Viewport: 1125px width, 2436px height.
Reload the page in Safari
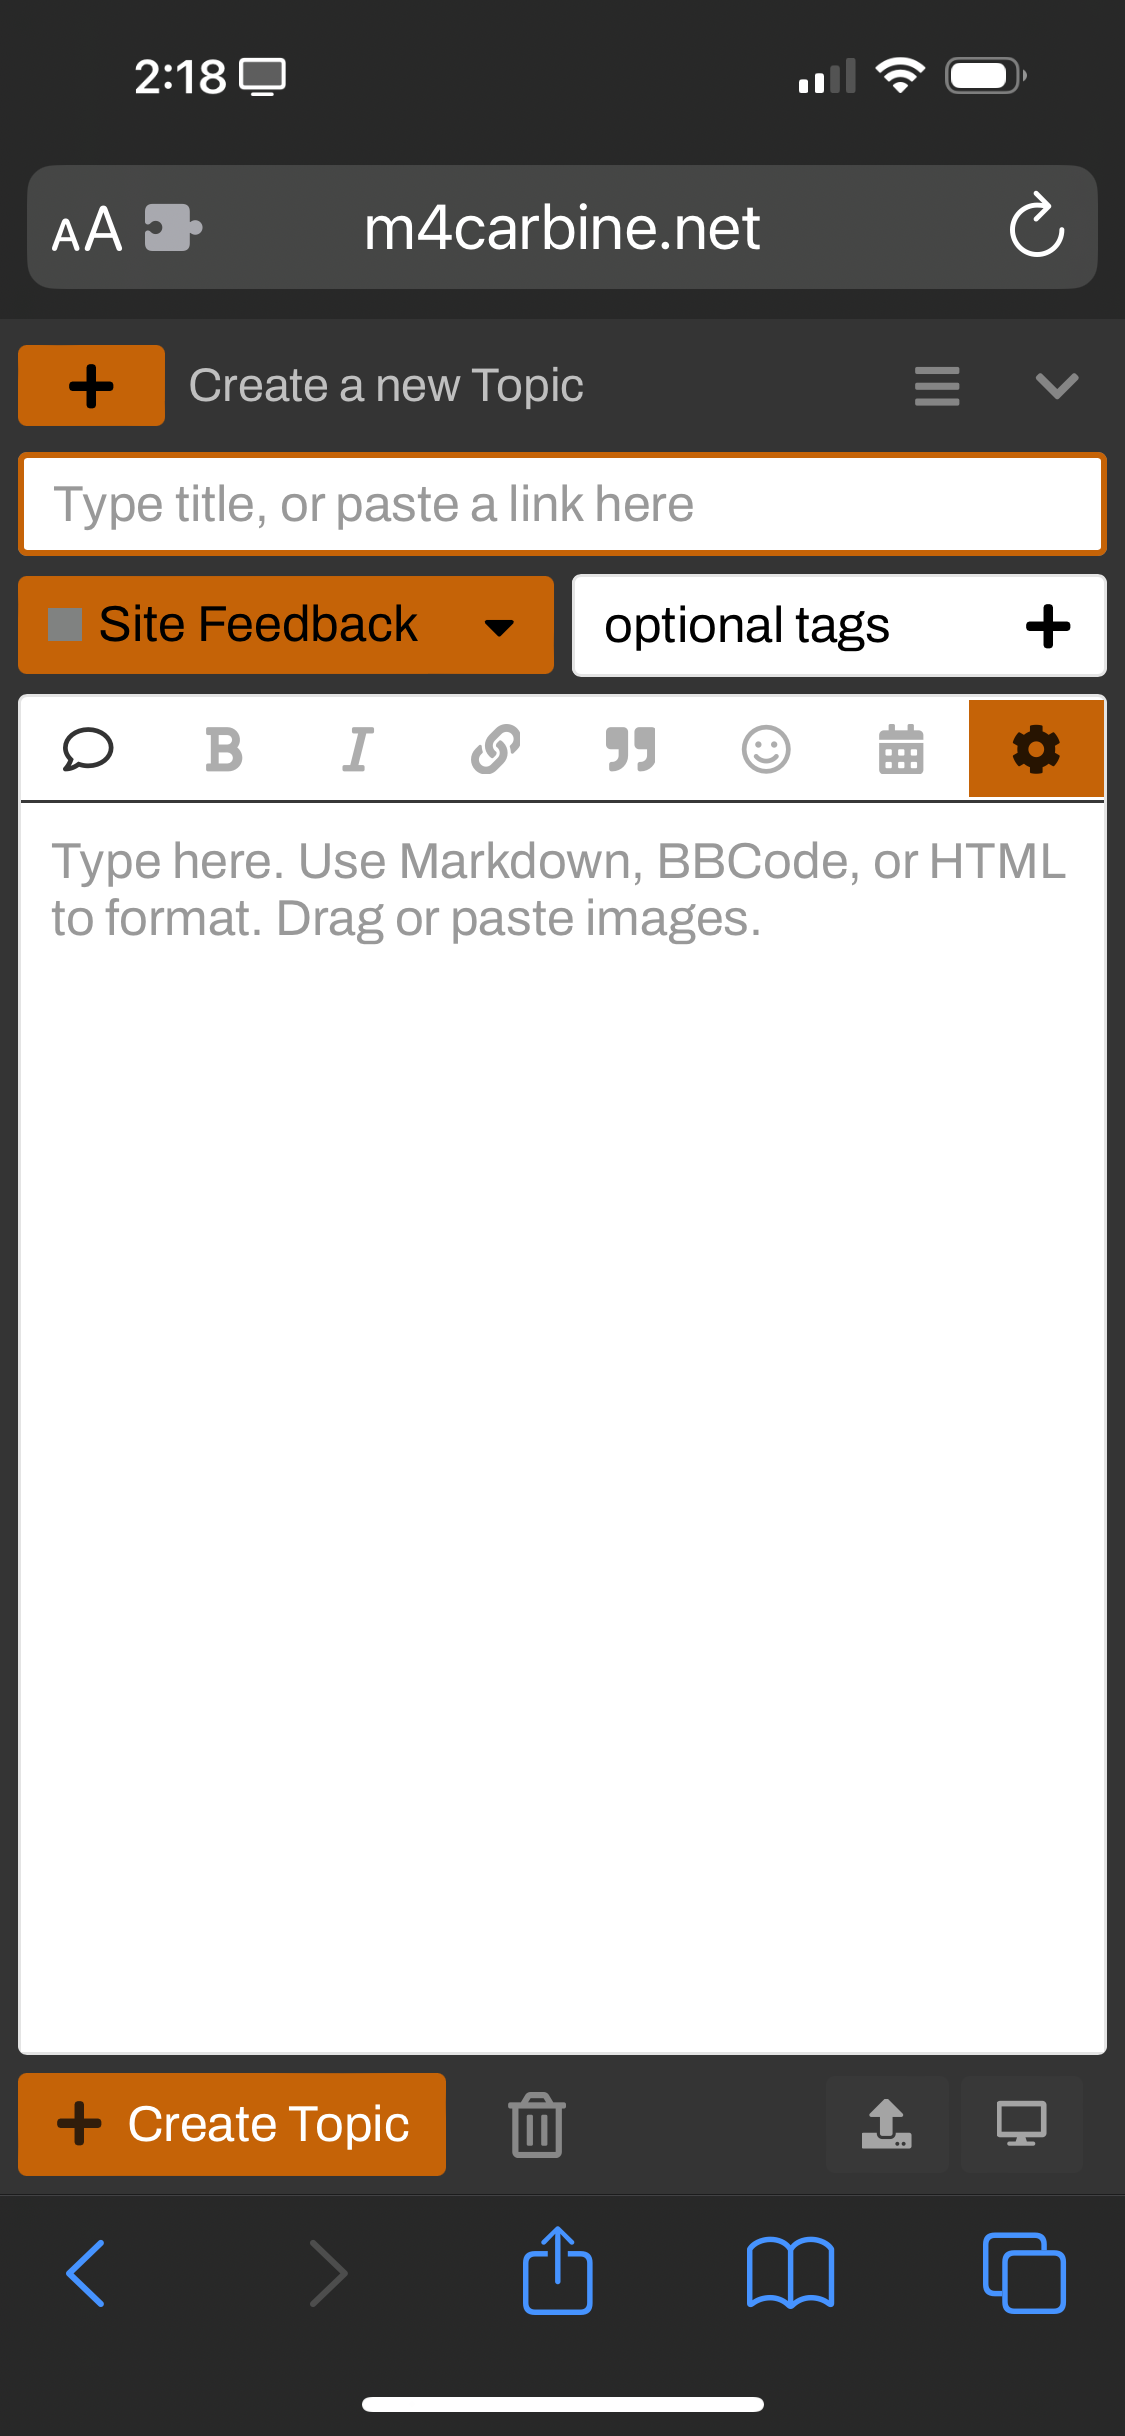click(x=1037, y=226)
